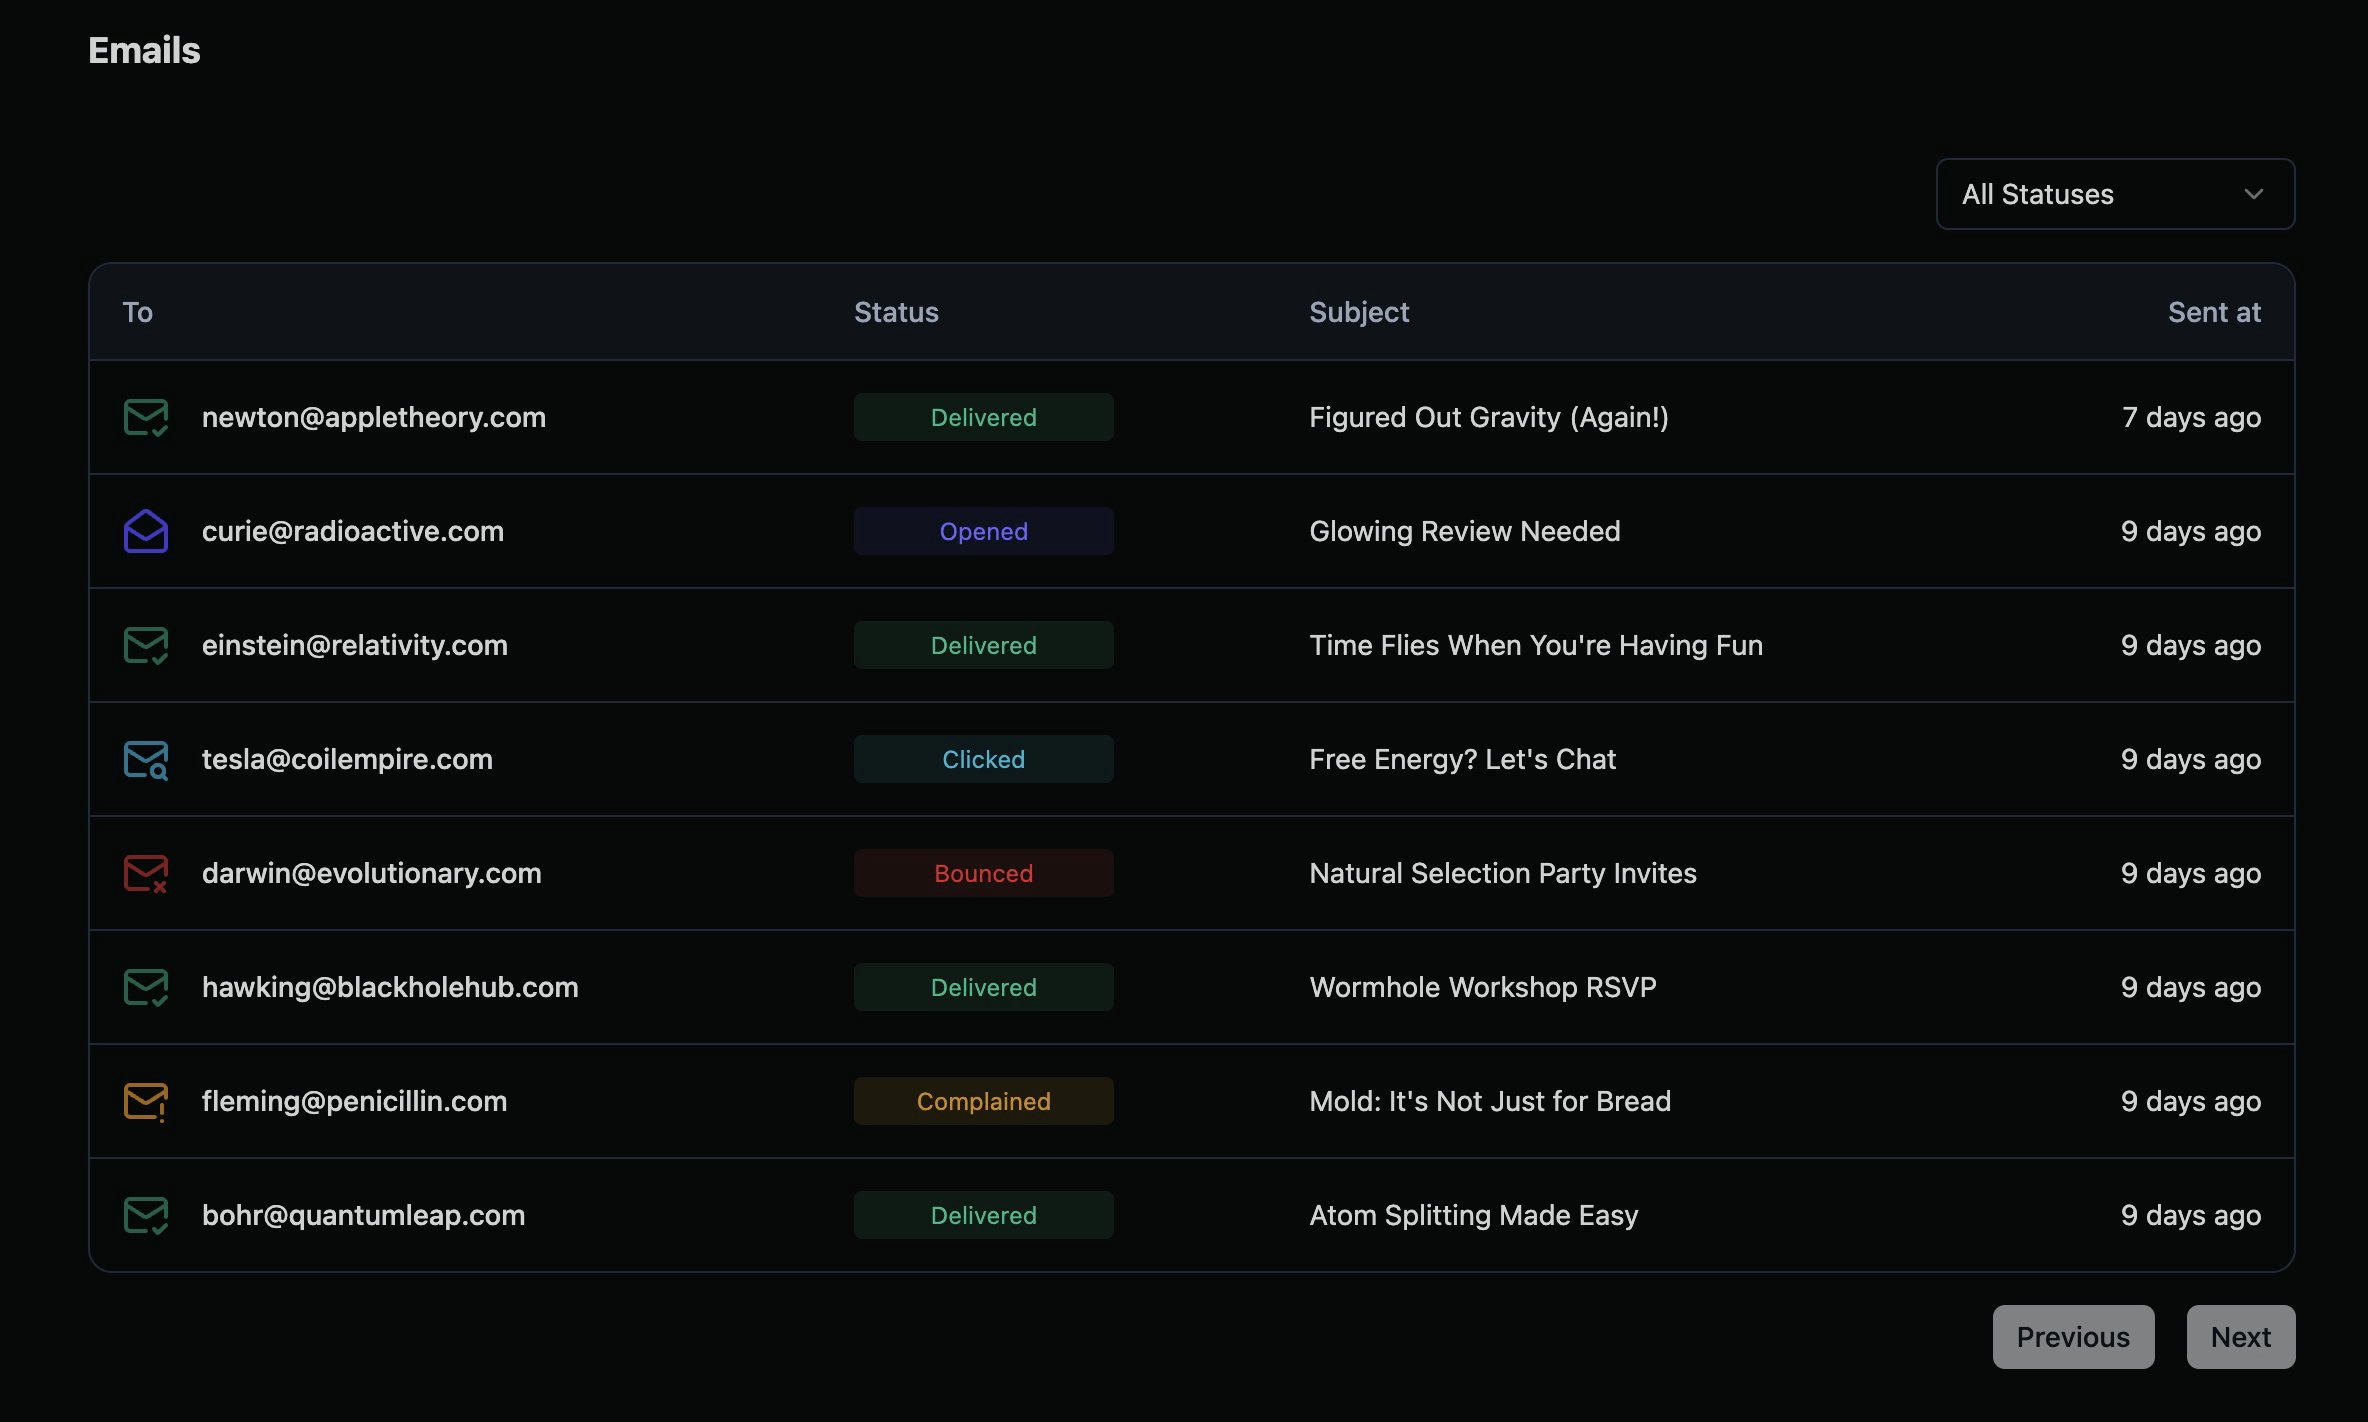Click bounced mail icon beside darwin@evolutionary.com

(x=145, y=873)
